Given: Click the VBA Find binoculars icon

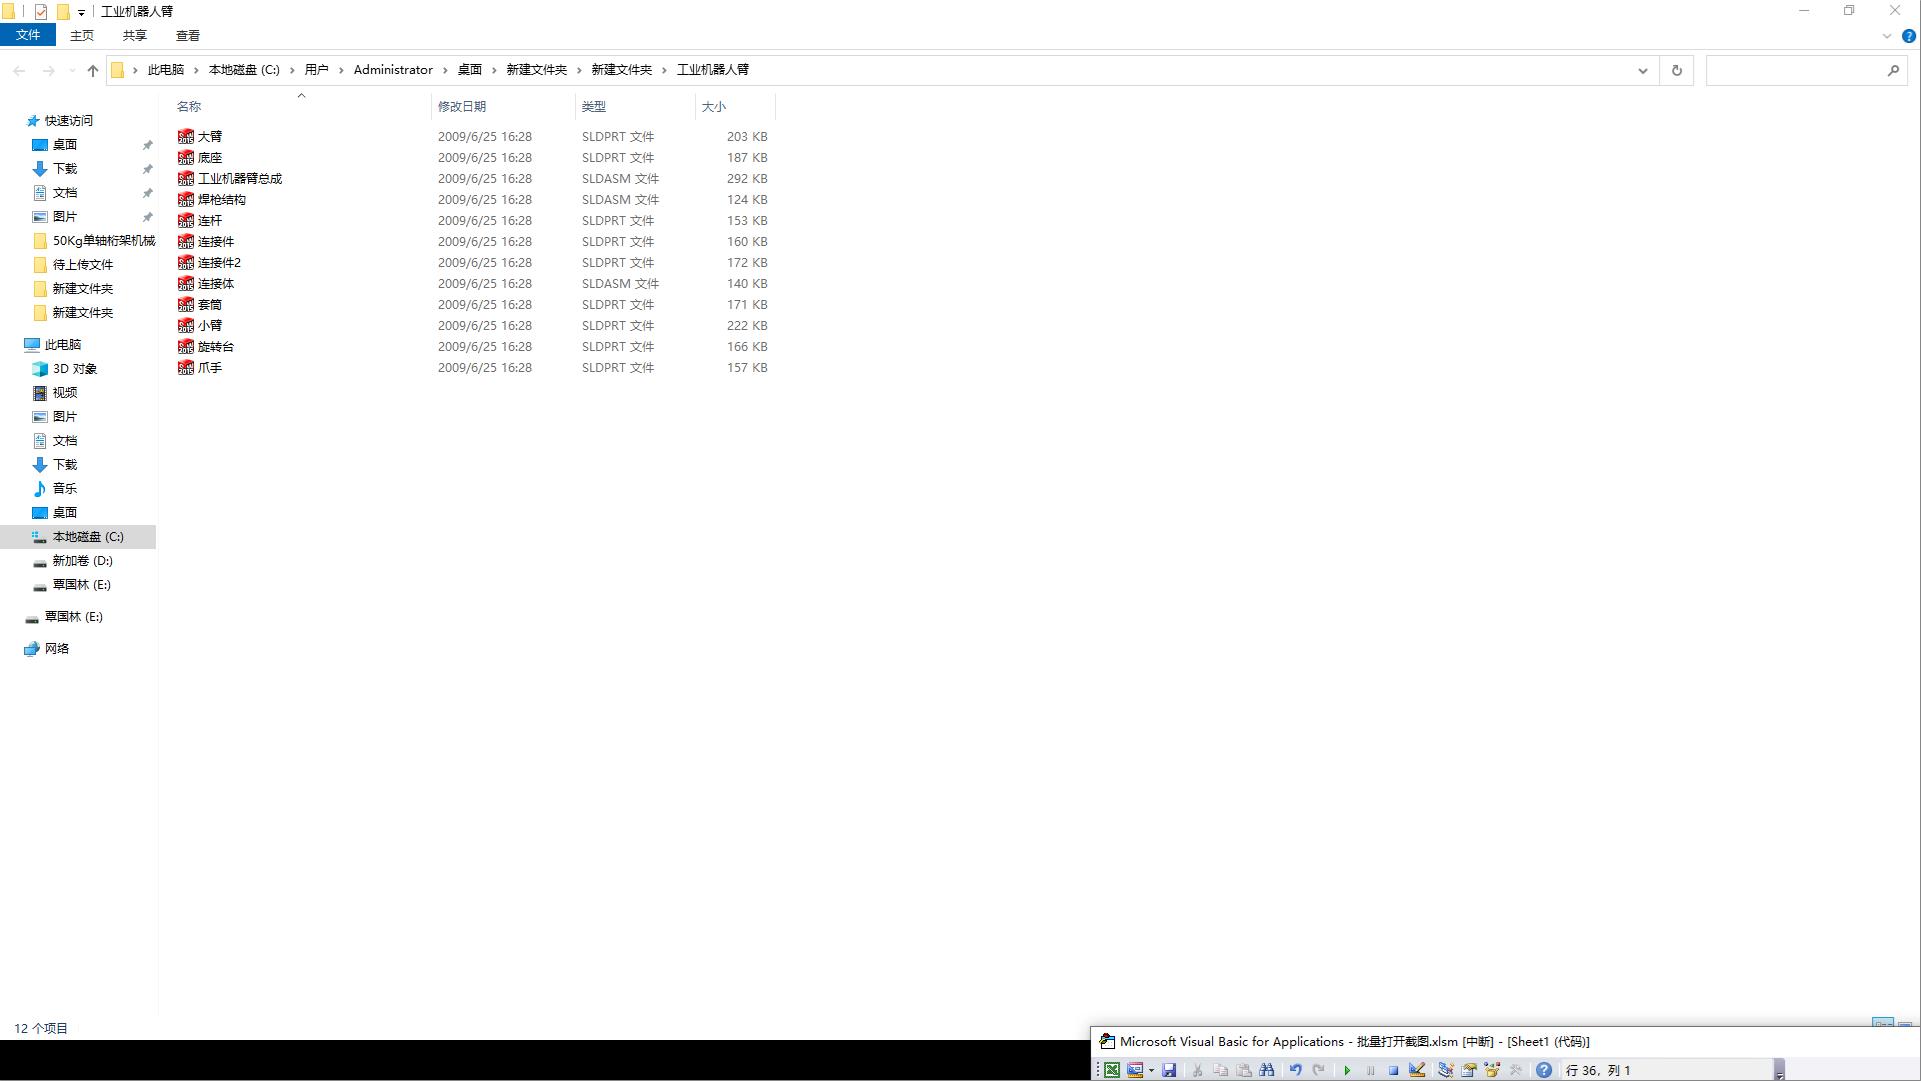Looking at the screenshot, I should pos(1267,1070).
